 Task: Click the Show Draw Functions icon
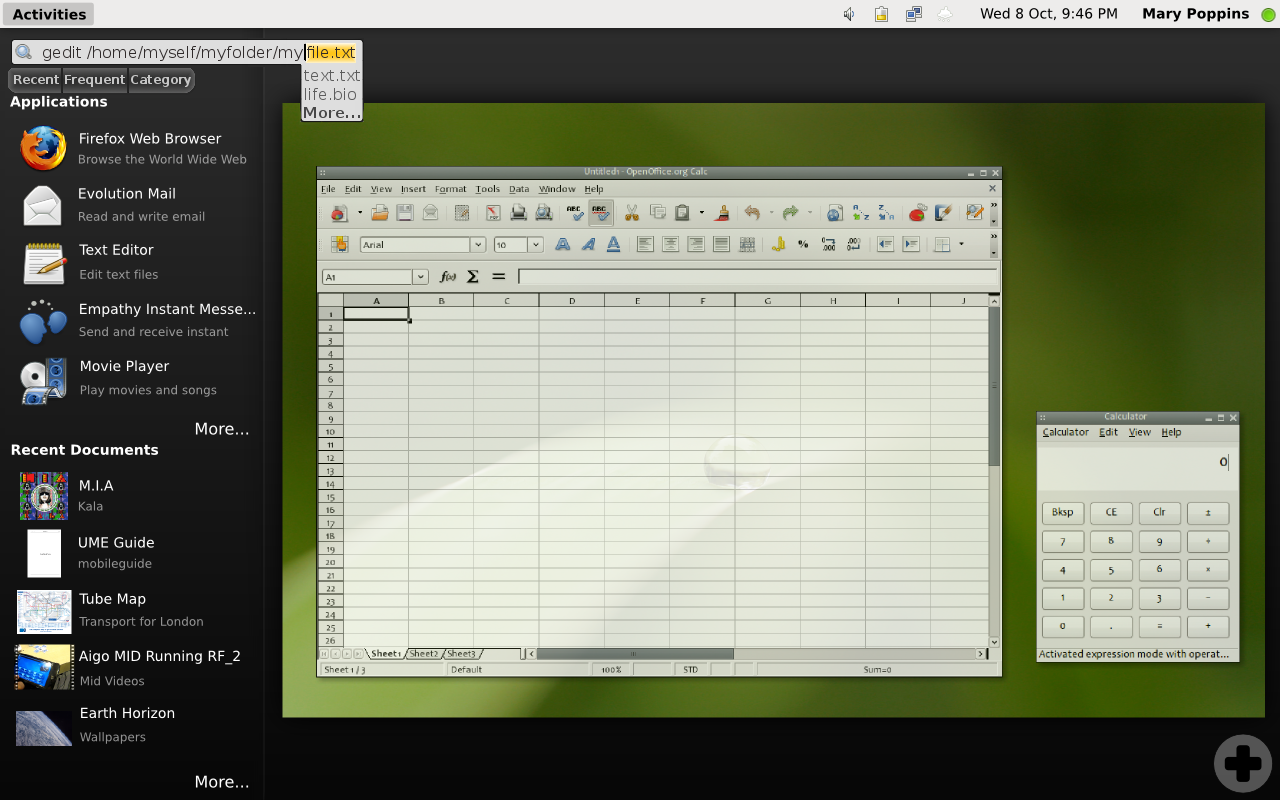click(942, 213)
